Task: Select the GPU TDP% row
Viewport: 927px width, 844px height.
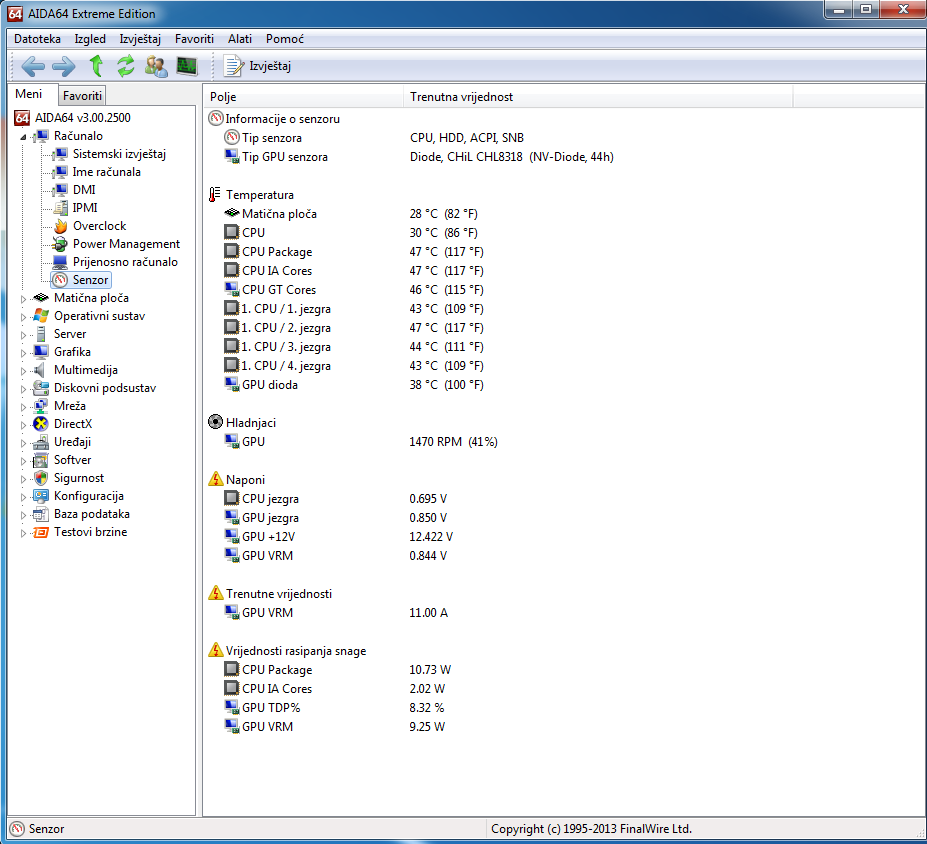Action: tap(565, 707)
